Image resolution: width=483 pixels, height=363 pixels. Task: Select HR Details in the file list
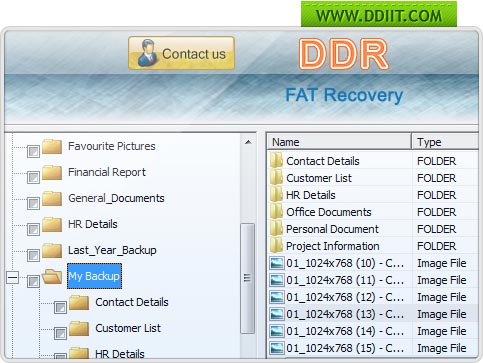pyautogui.click(x=311, y=195)
